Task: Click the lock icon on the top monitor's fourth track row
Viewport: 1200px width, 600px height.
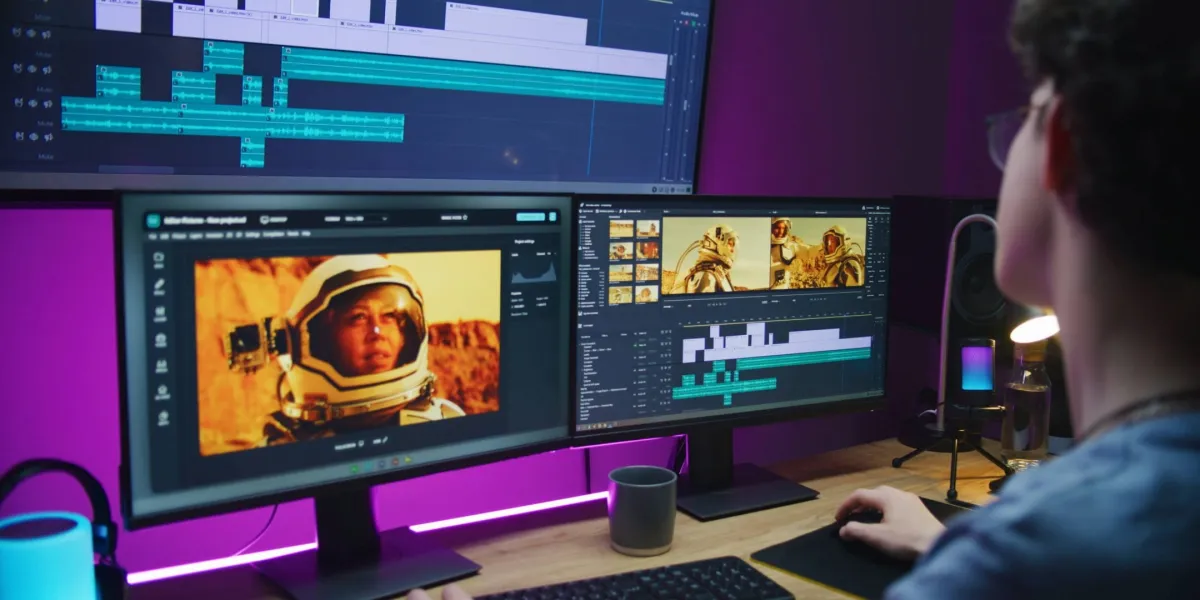Action: [x=19, y=137]
